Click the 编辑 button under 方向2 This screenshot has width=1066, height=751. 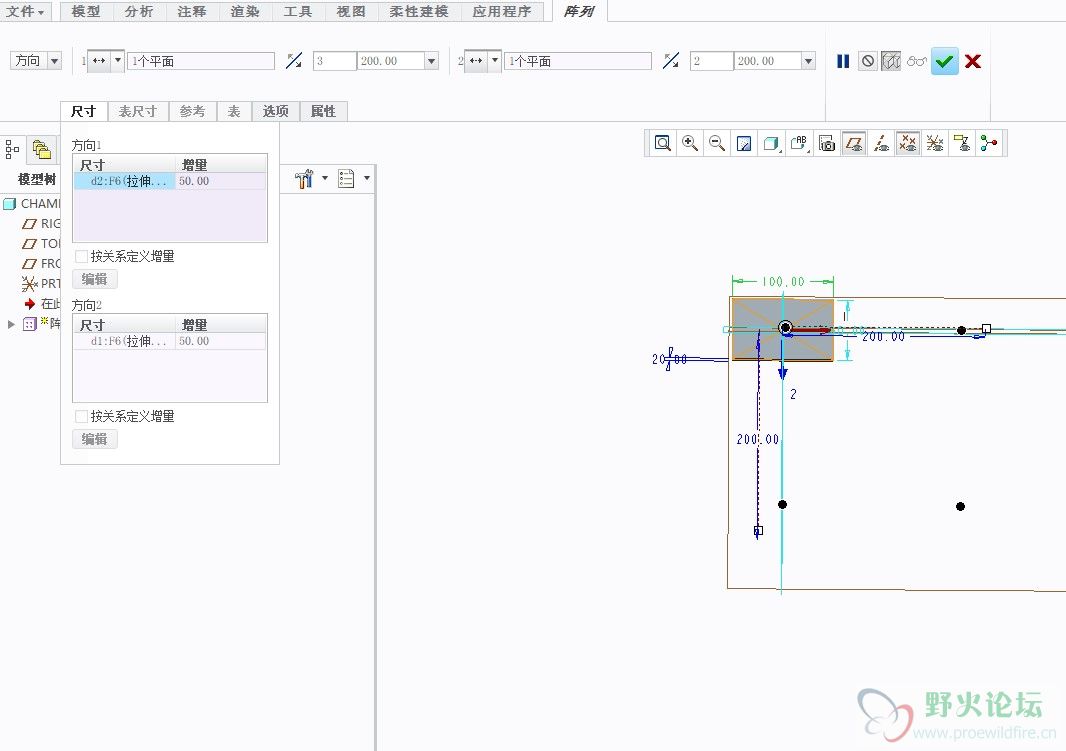(94, 439)
